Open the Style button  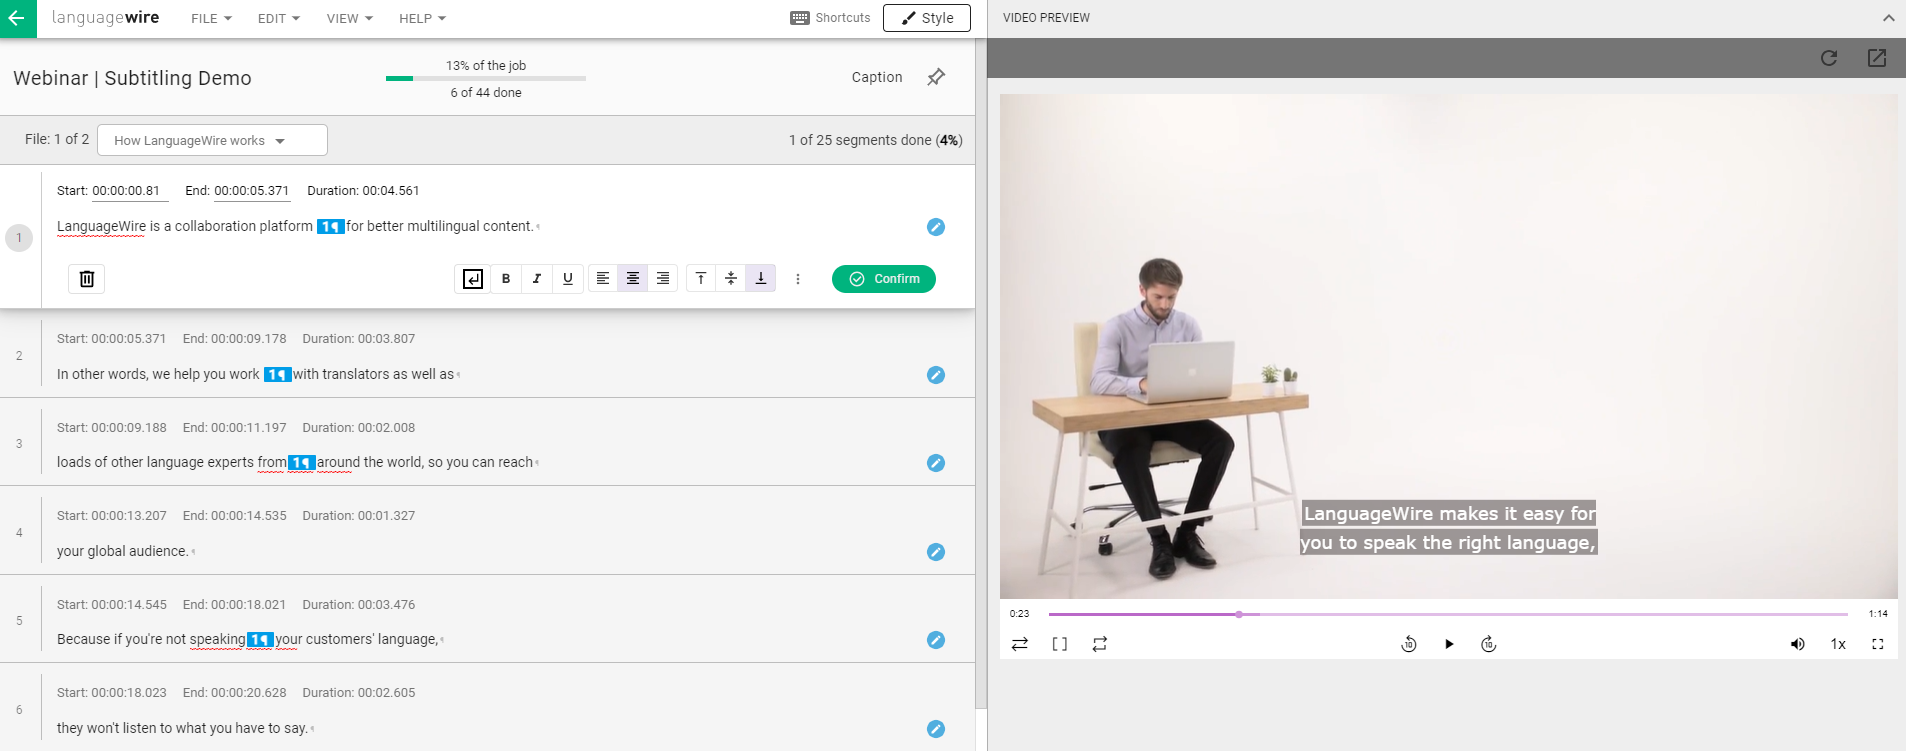(926, 18)
